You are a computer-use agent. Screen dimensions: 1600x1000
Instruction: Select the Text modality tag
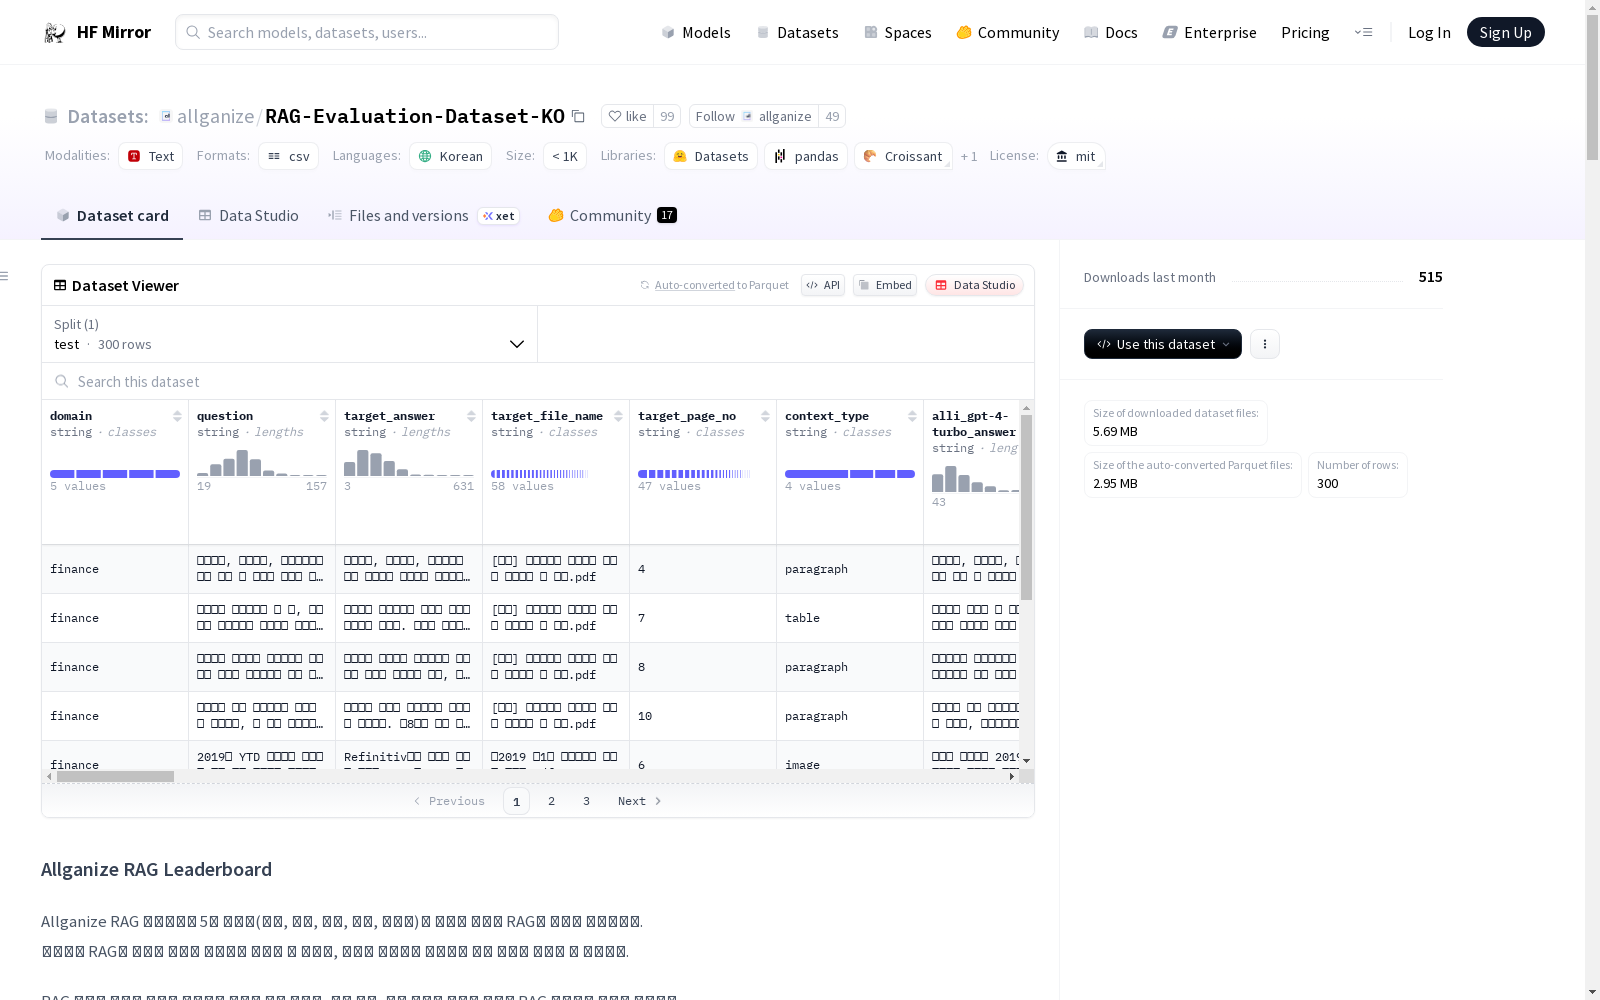tap(150, 156)
